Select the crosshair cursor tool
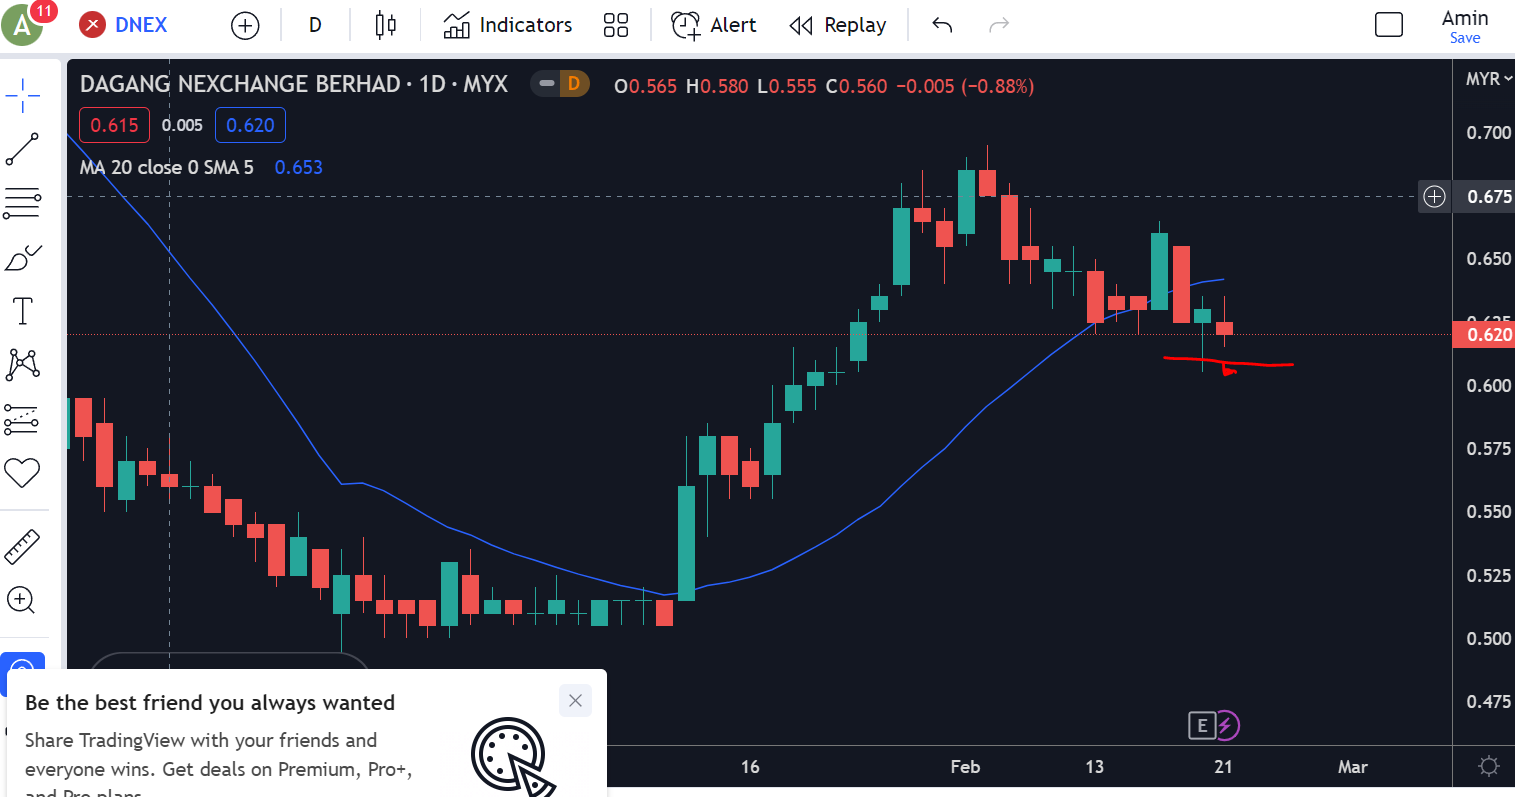 pos(22,96)
